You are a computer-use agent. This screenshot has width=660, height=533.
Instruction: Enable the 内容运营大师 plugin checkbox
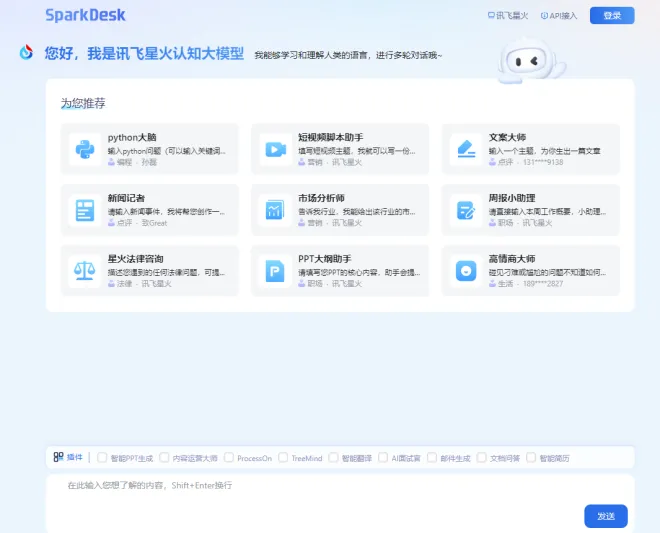click(x=164, y=457)
